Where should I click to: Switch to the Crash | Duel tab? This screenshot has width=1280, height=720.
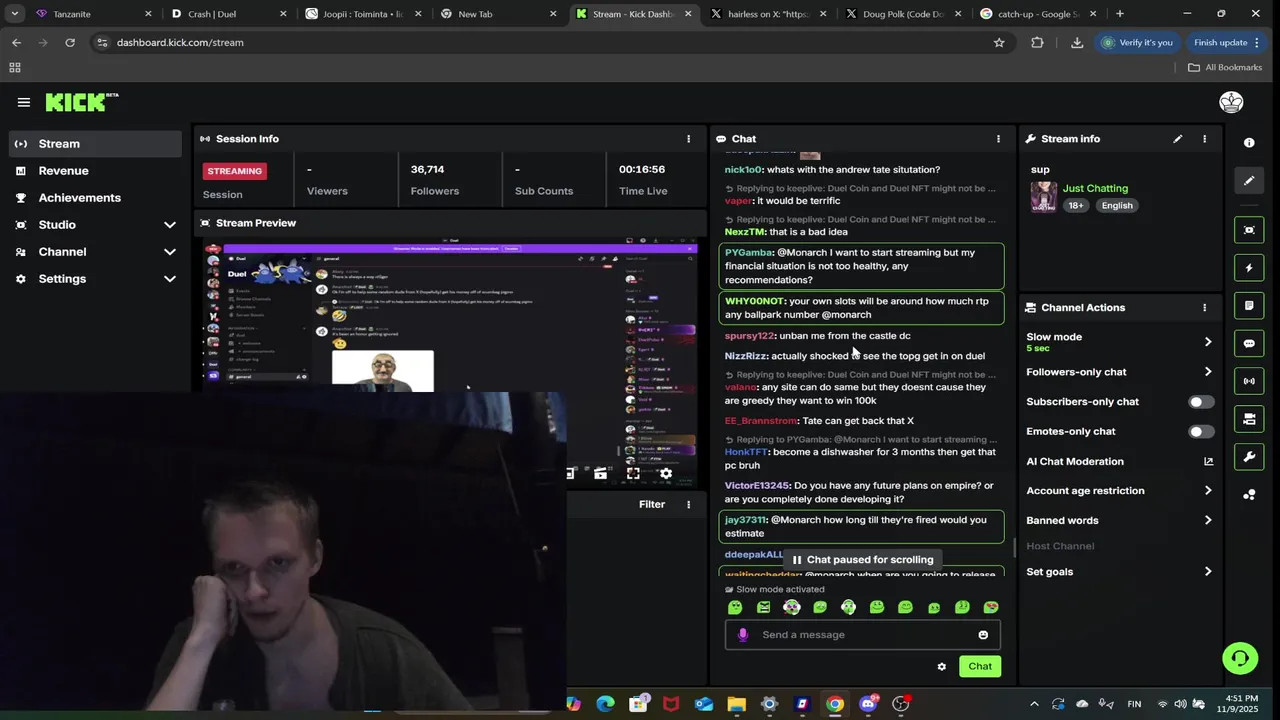pos(228,14)
